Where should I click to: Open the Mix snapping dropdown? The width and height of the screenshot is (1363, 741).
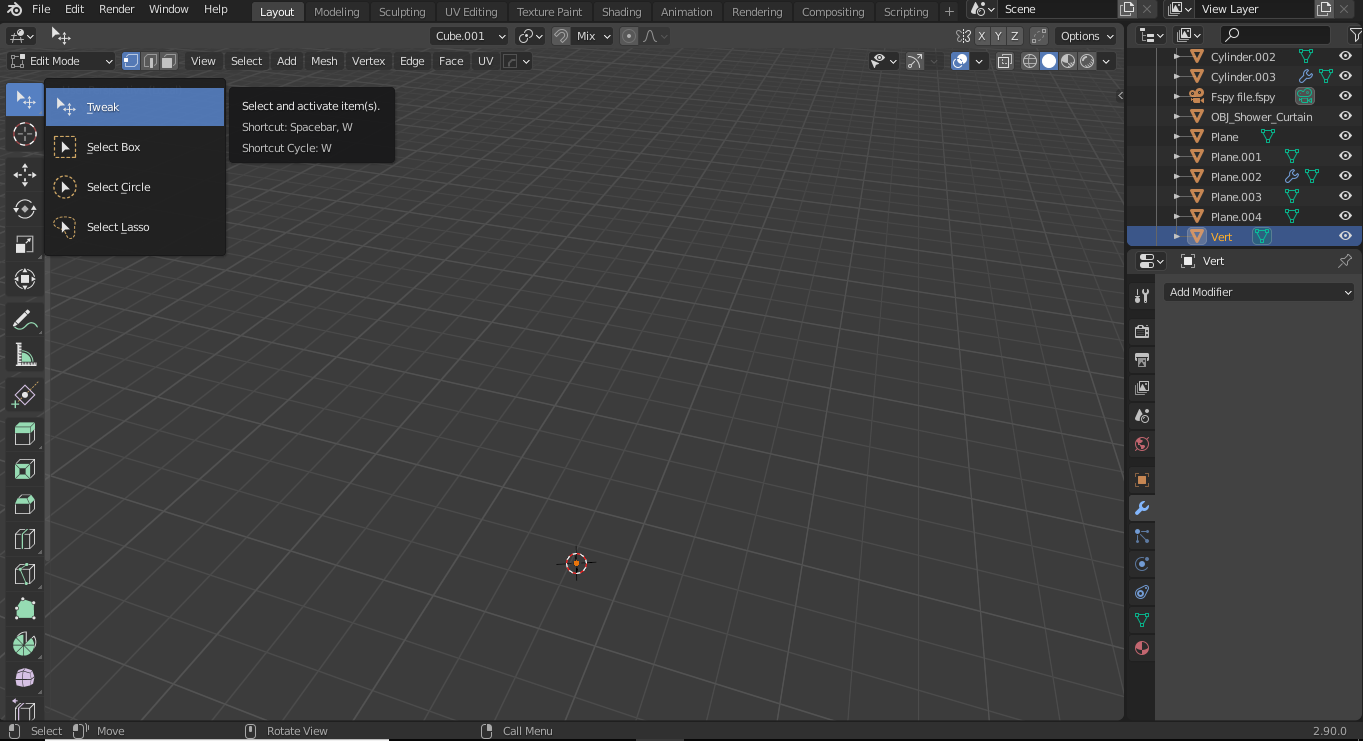[x=592, y=36]
